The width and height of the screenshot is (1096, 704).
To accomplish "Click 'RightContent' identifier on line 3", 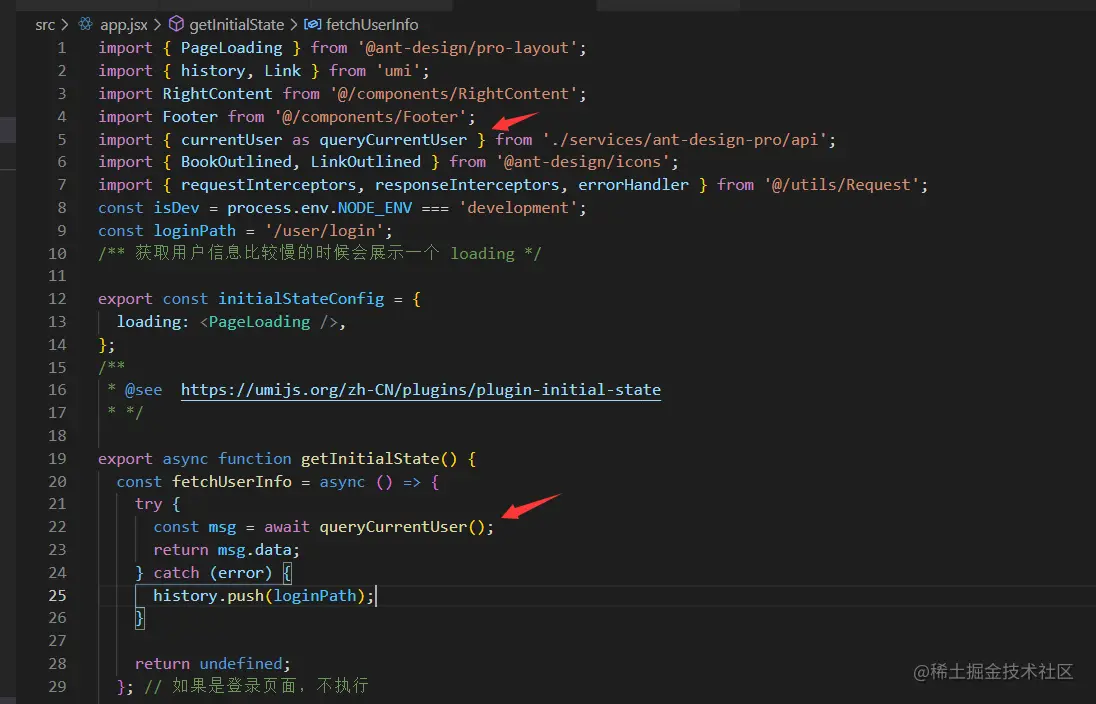I will point(217,94).
